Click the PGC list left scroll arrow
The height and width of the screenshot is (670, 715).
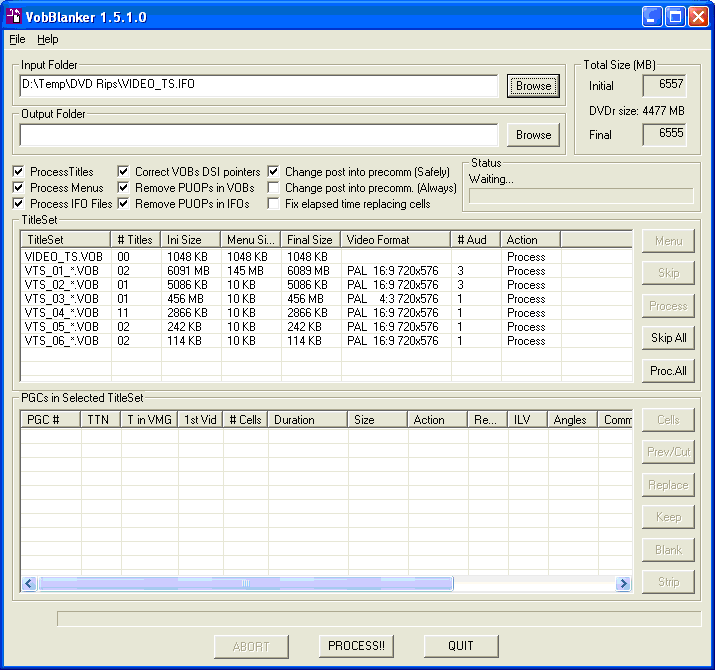click(29, 583)
